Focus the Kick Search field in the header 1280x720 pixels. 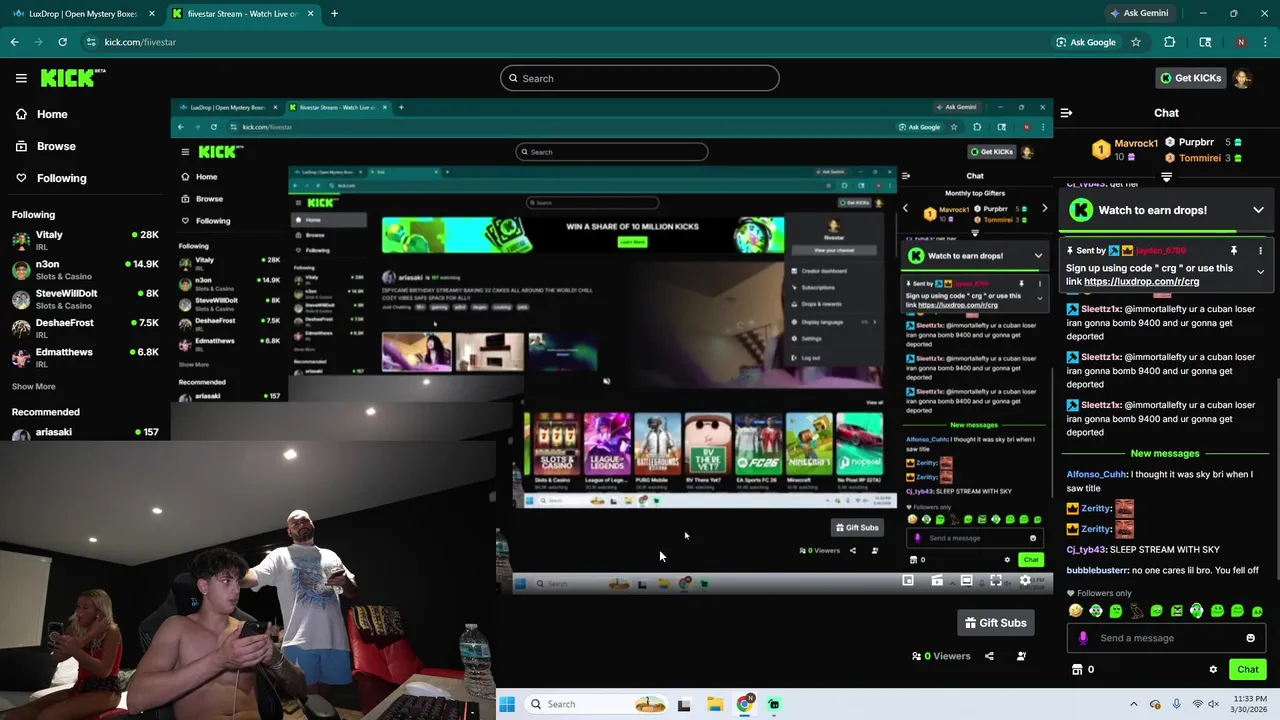click(x=640, y=78)
